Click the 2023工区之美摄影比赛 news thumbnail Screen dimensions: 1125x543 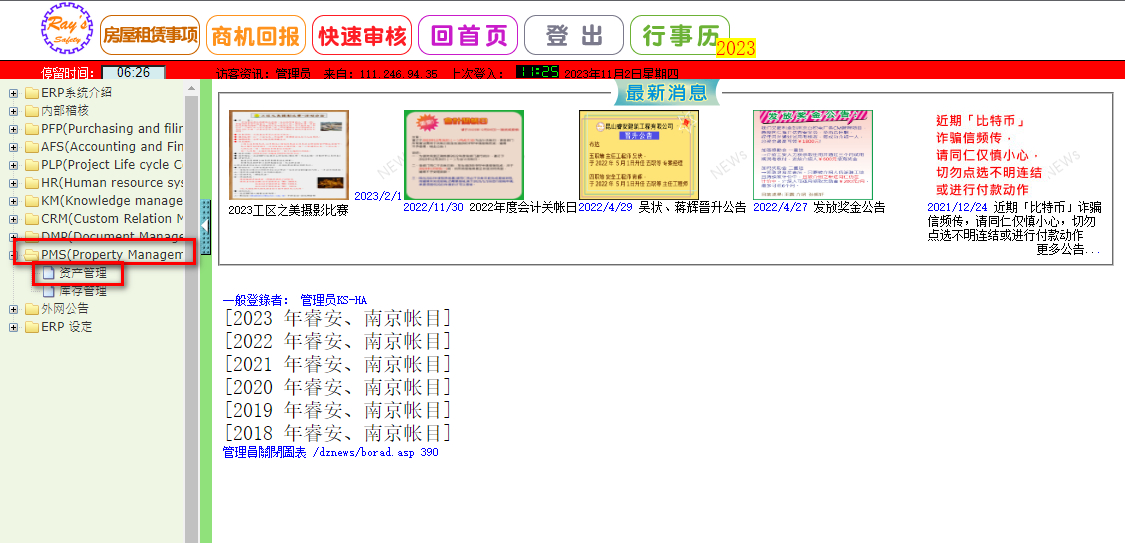(289, 155)
